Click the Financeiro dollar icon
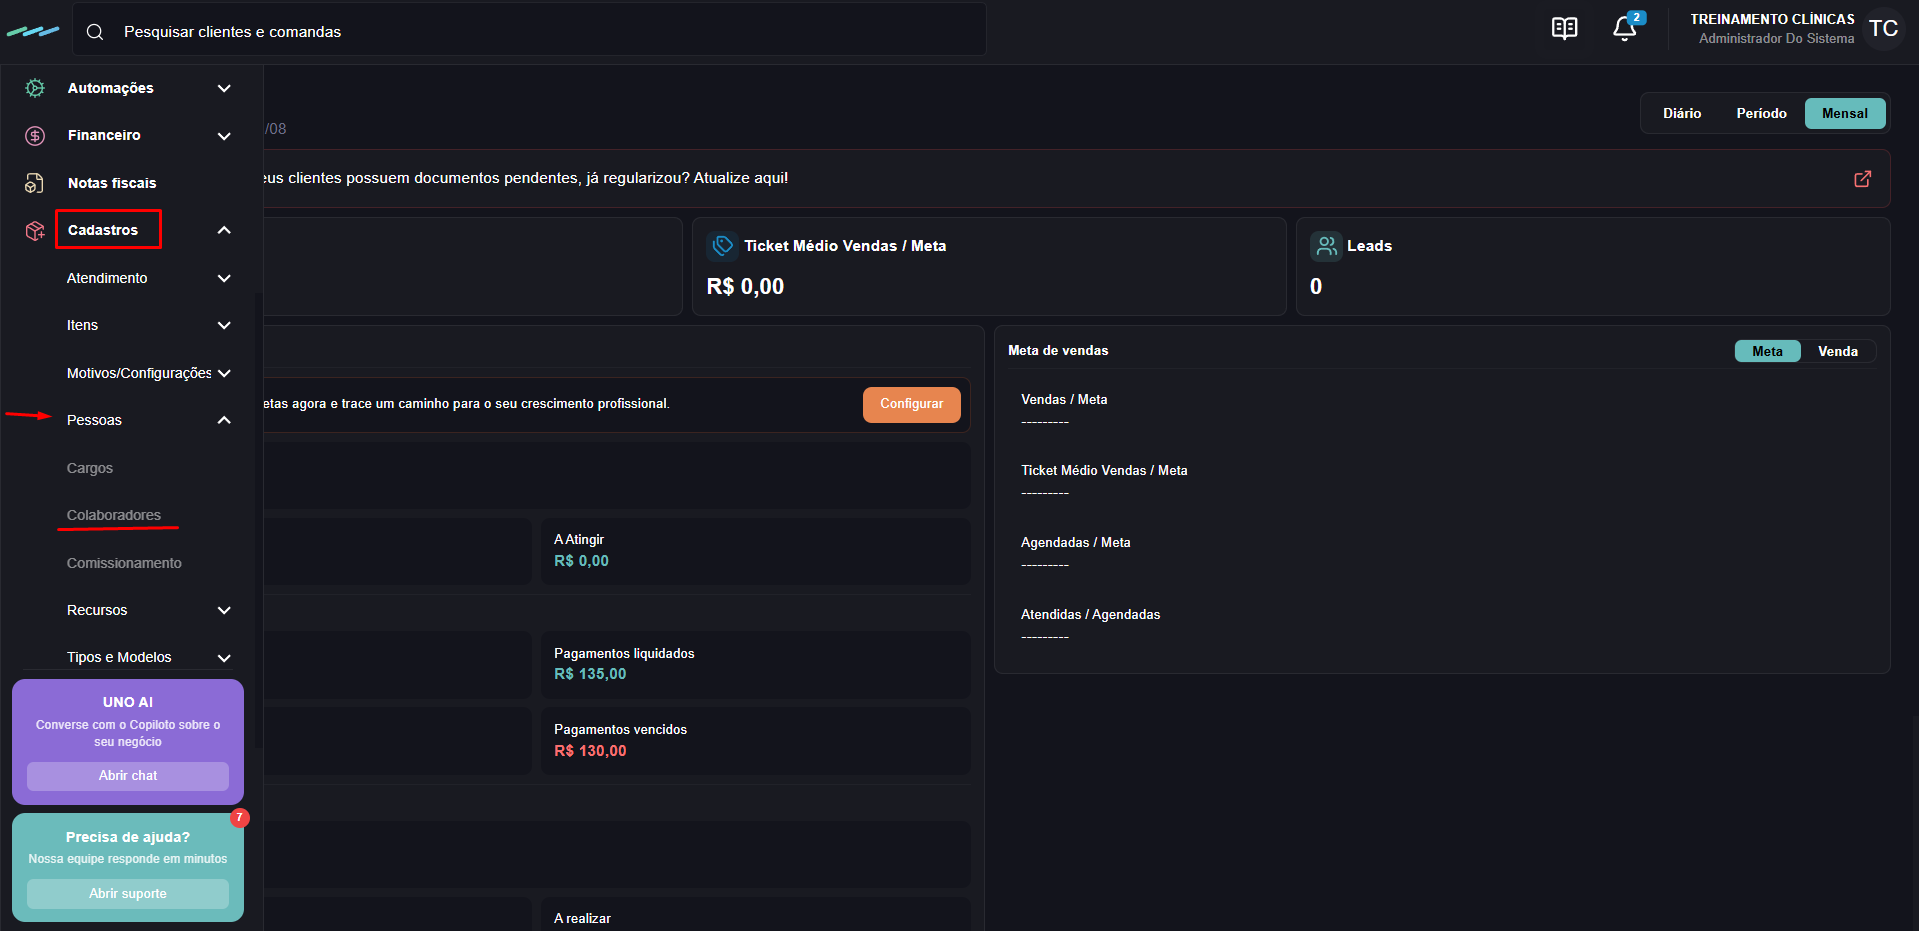1919x931 pixels. coord(35,135)
